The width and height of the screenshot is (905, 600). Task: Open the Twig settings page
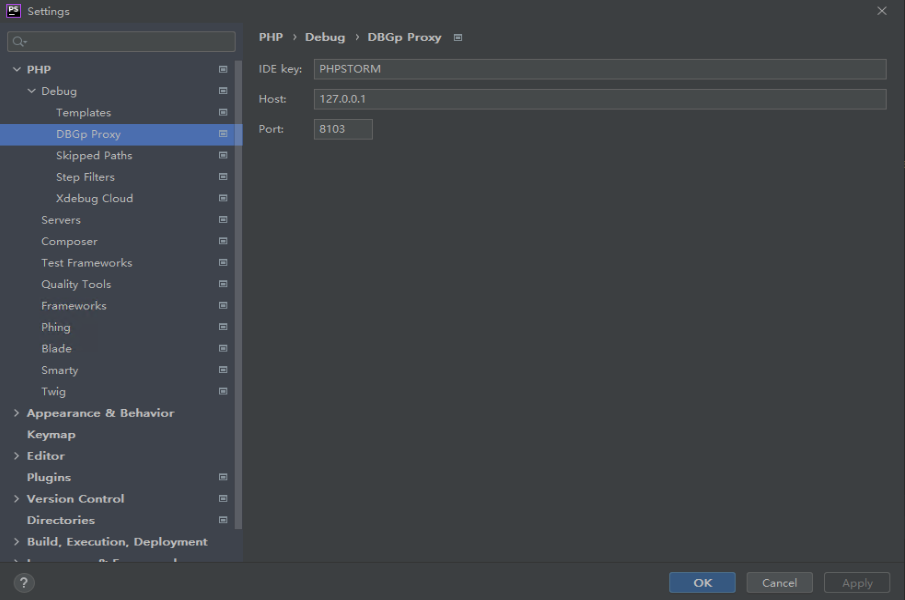[x=53, y=392]
